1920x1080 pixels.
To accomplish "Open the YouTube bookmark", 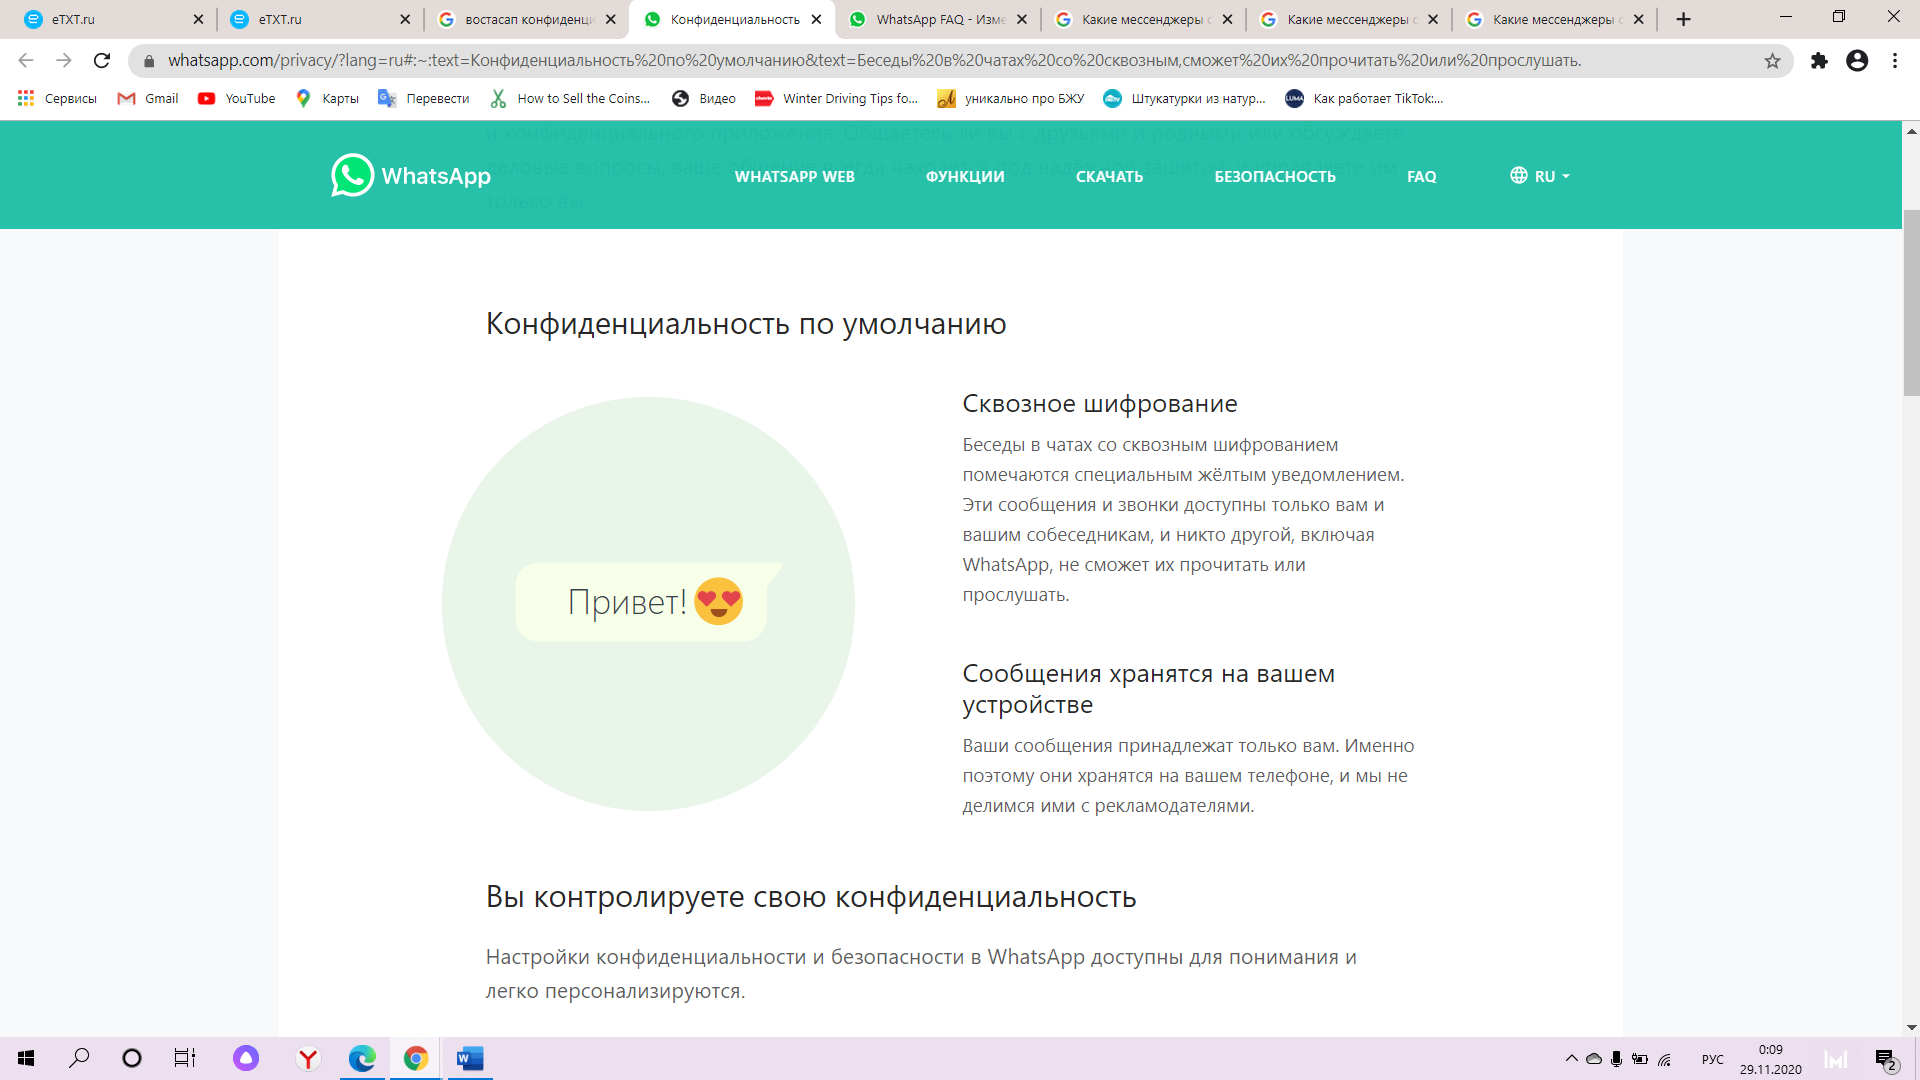I will (x=237, y=98).
